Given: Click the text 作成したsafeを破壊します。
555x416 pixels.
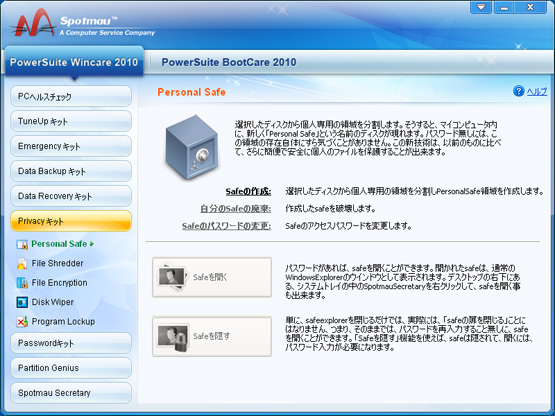Looking at the screenshot, I should tap(331, 209).
